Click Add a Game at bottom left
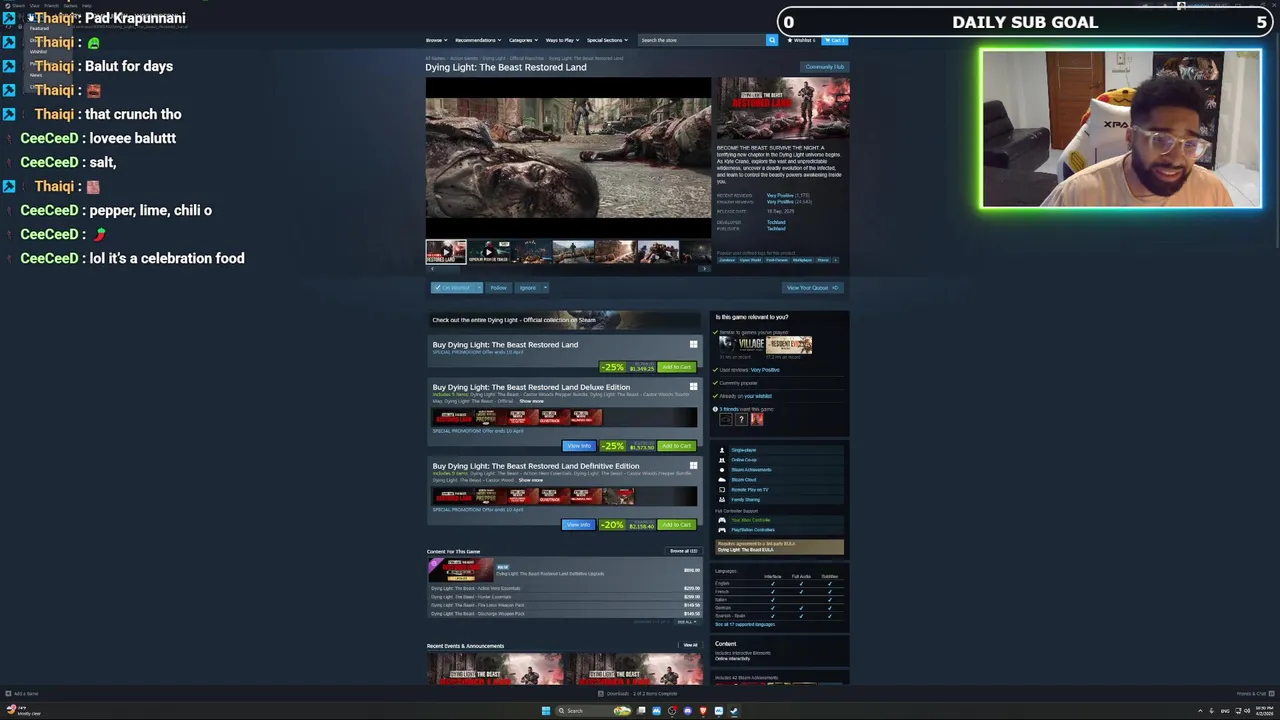 tap(23, 693)
